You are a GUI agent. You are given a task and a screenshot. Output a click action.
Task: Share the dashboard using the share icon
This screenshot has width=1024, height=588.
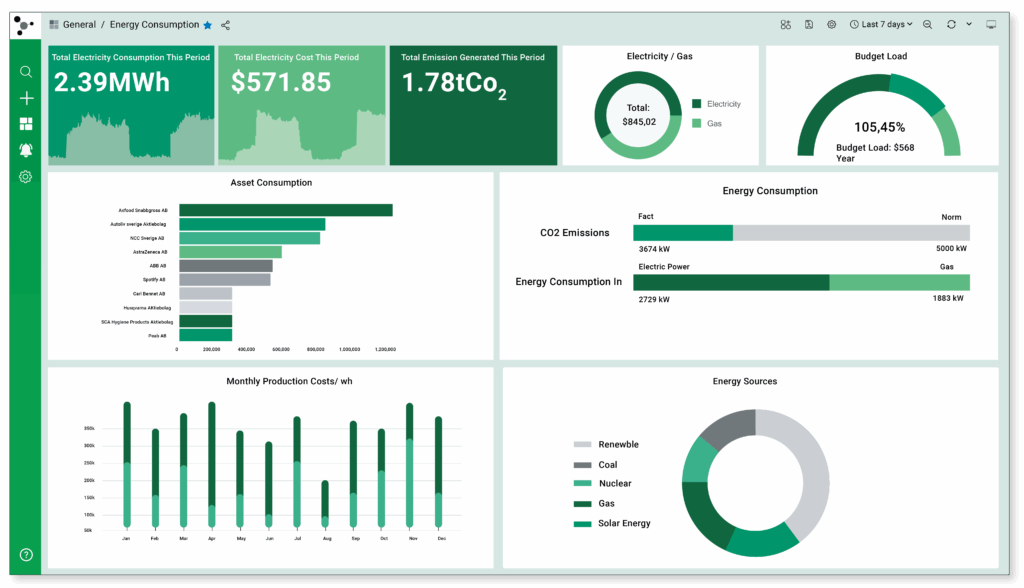(x=225, y=25)
